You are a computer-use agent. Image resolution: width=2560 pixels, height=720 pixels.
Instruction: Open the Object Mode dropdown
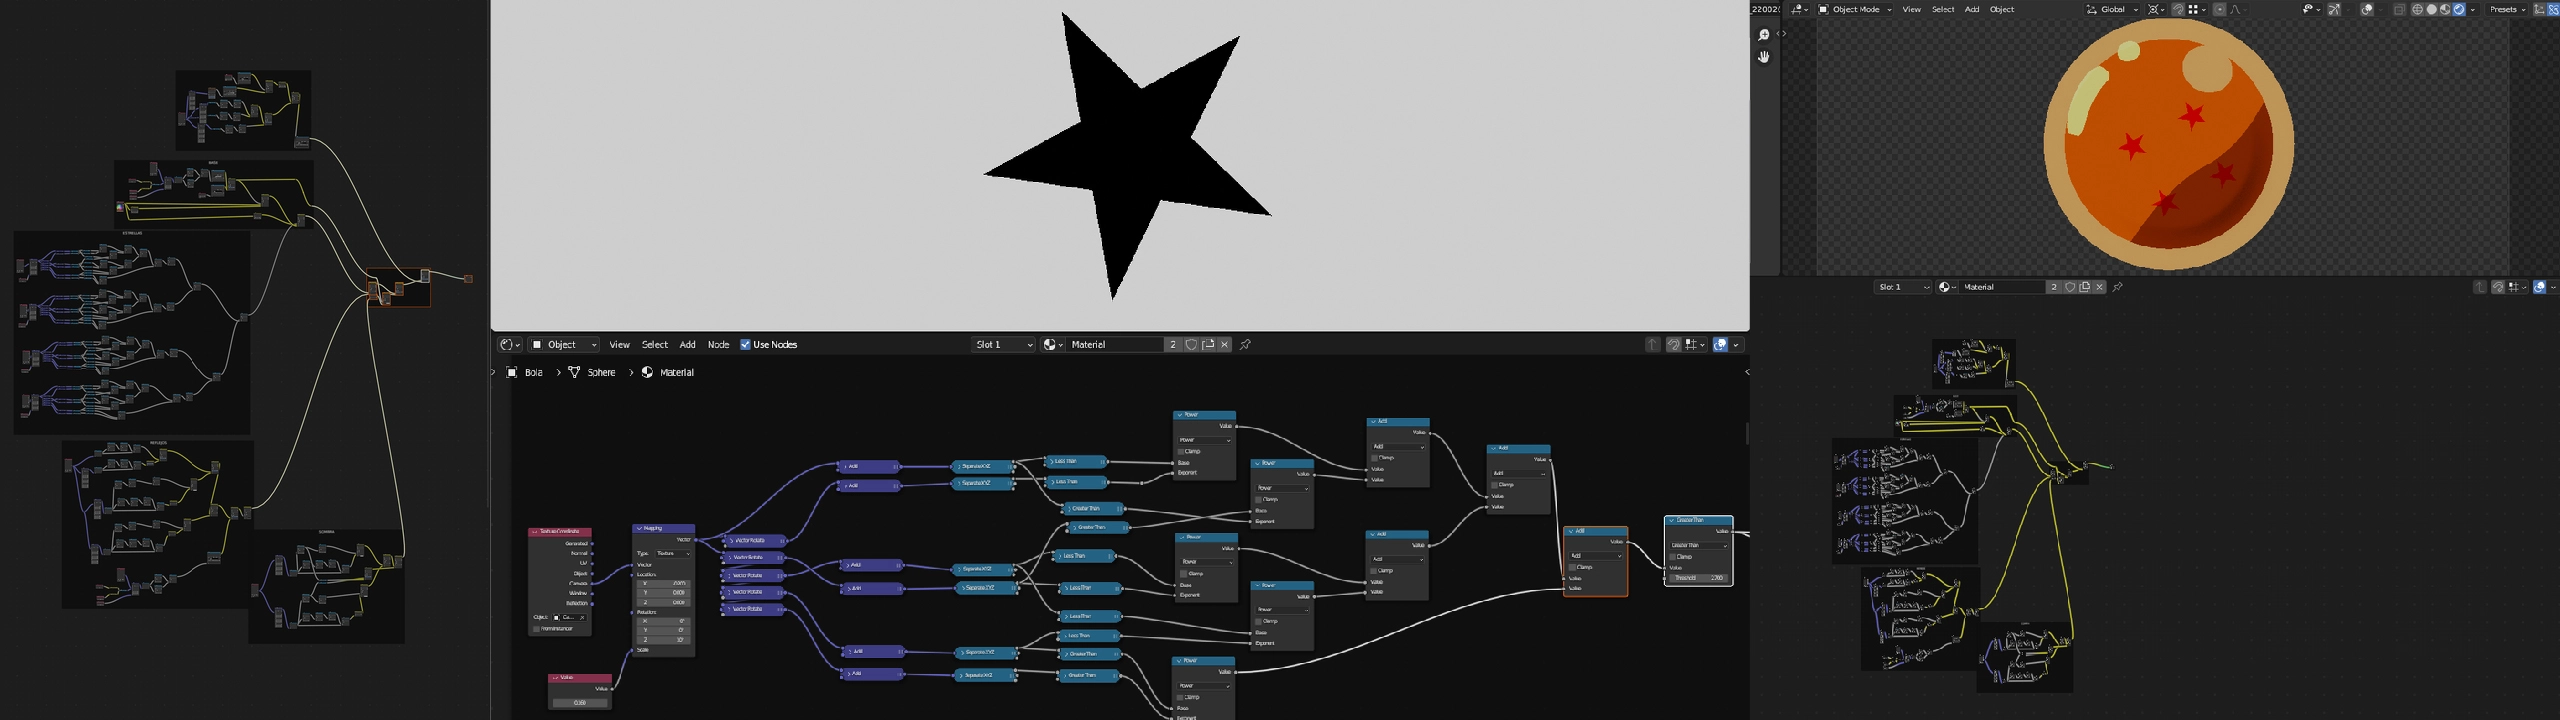[1855, 10]
